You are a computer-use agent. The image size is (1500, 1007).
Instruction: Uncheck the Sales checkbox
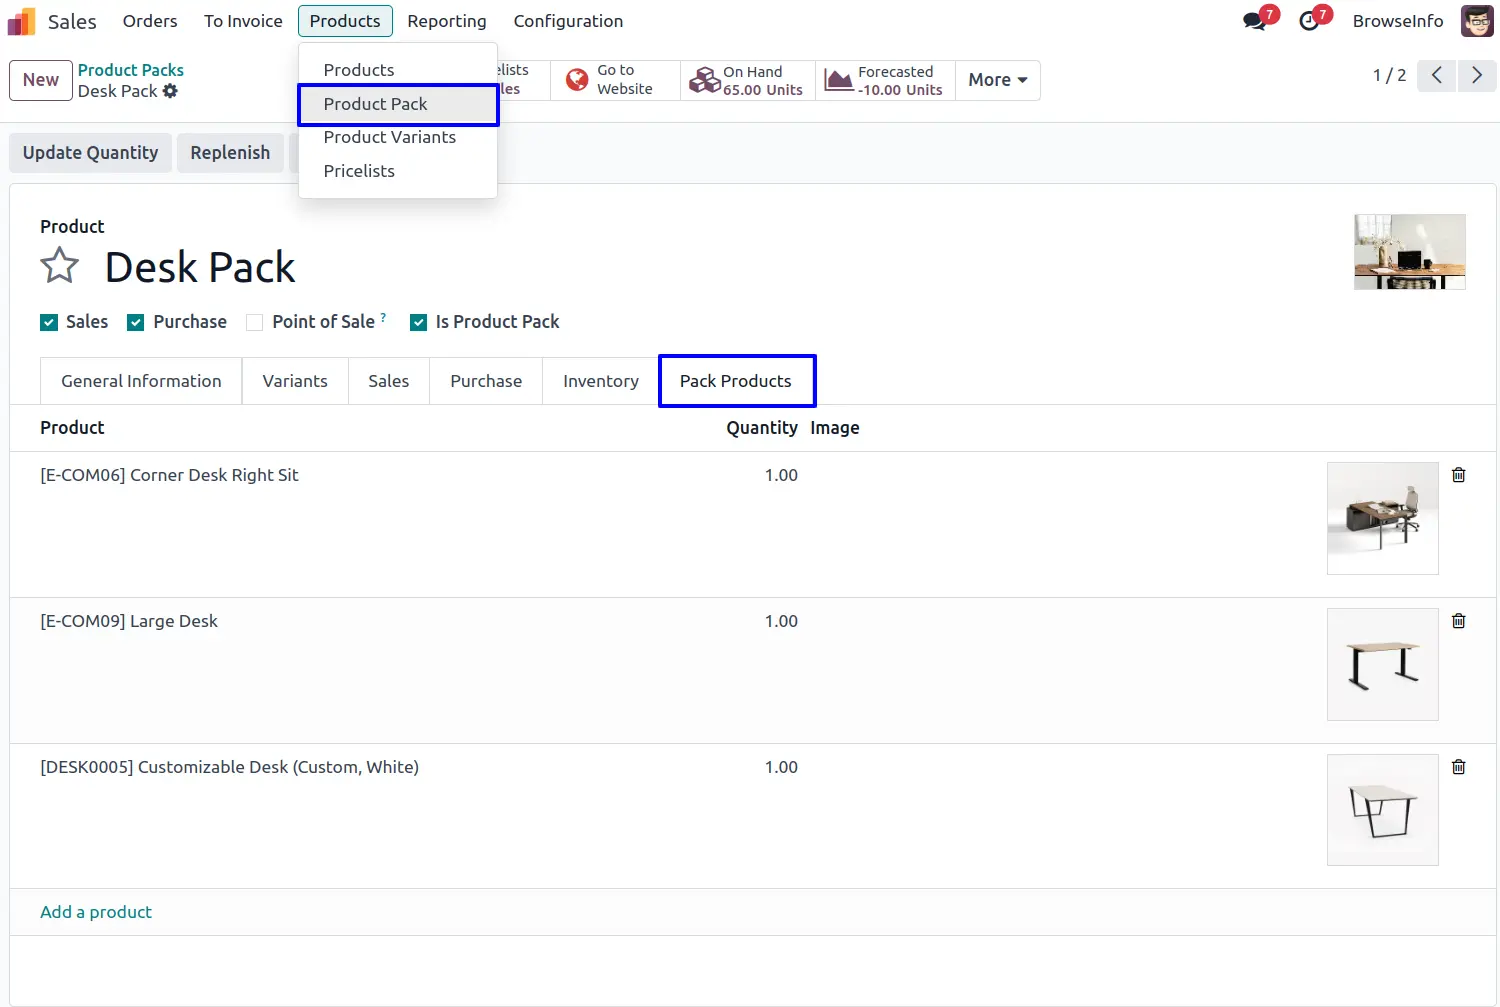pos(49,322)
